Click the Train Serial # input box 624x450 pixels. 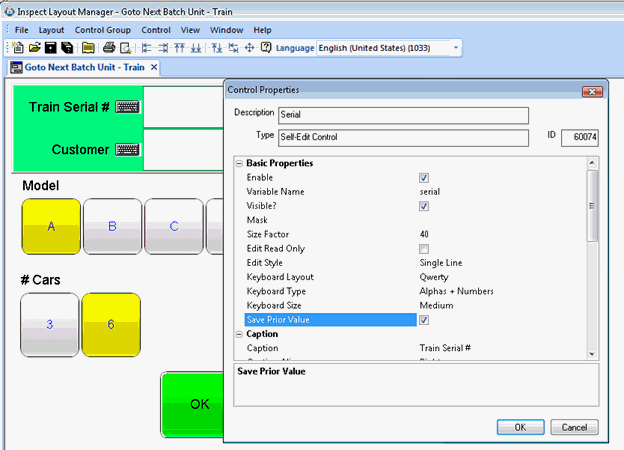[183, 107]
